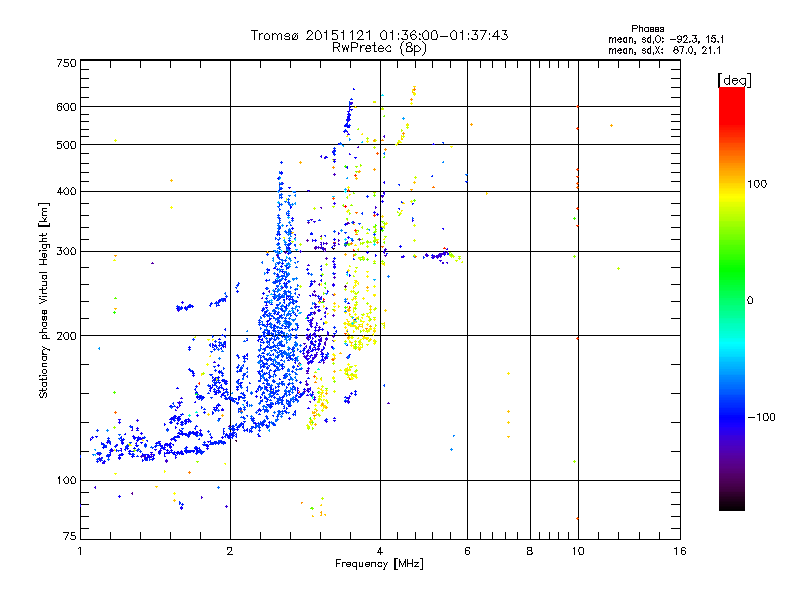Screen dimensions: 800x600
Task: Click the x-axis tick label '10'
Action: 578,551
